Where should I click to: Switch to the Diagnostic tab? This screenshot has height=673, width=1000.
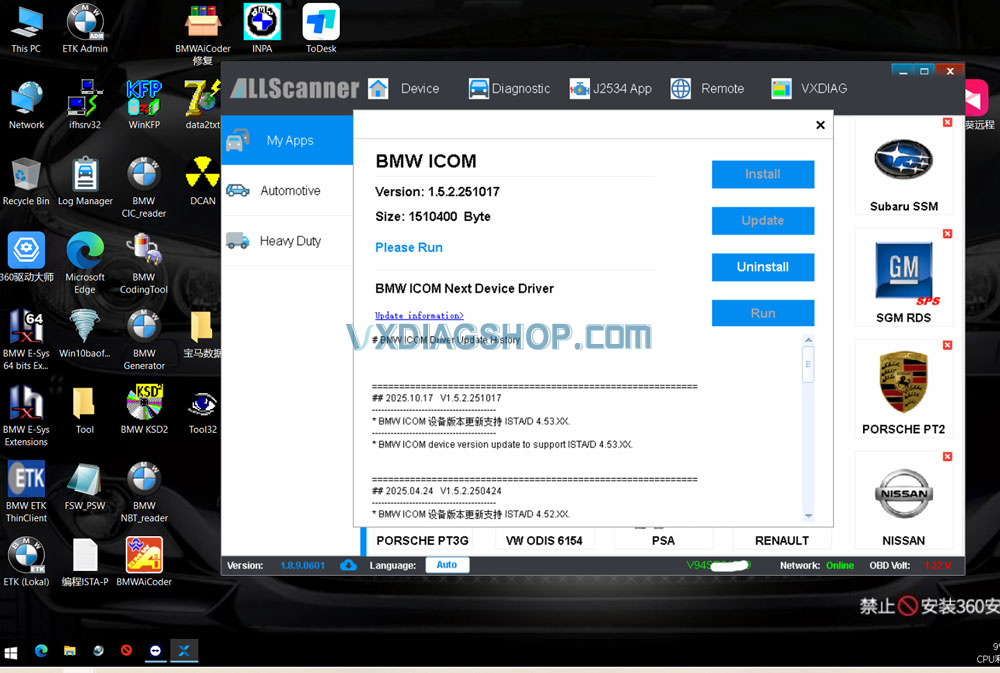509,88
